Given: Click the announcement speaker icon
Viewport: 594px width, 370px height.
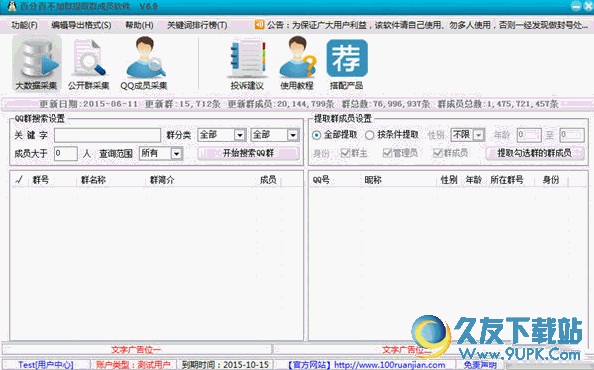Looking at the screenshot, I should click(x=259, y=25).
